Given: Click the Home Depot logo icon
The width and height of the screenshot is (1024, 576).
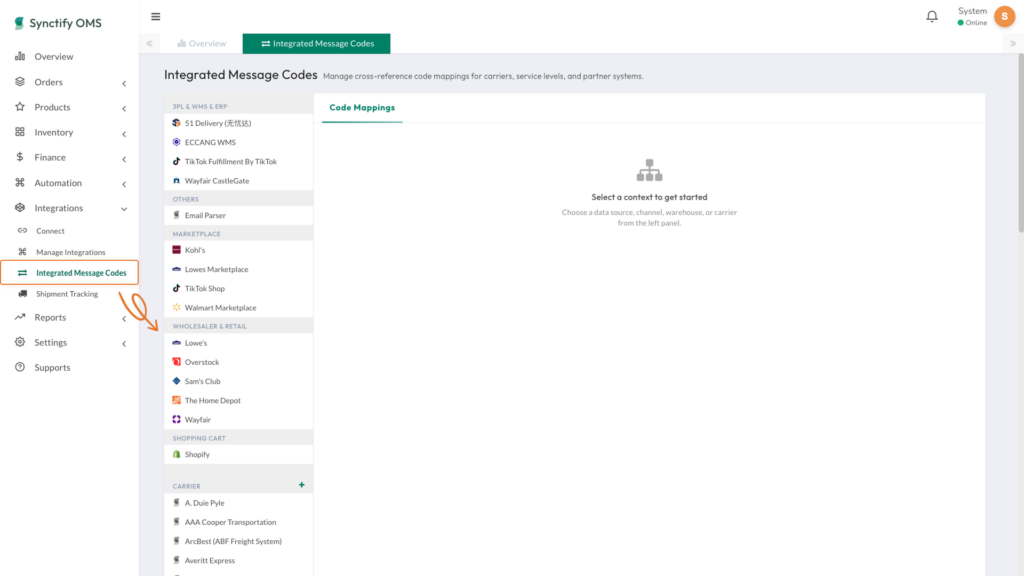Looking at the screenshot, I should 176,400.
